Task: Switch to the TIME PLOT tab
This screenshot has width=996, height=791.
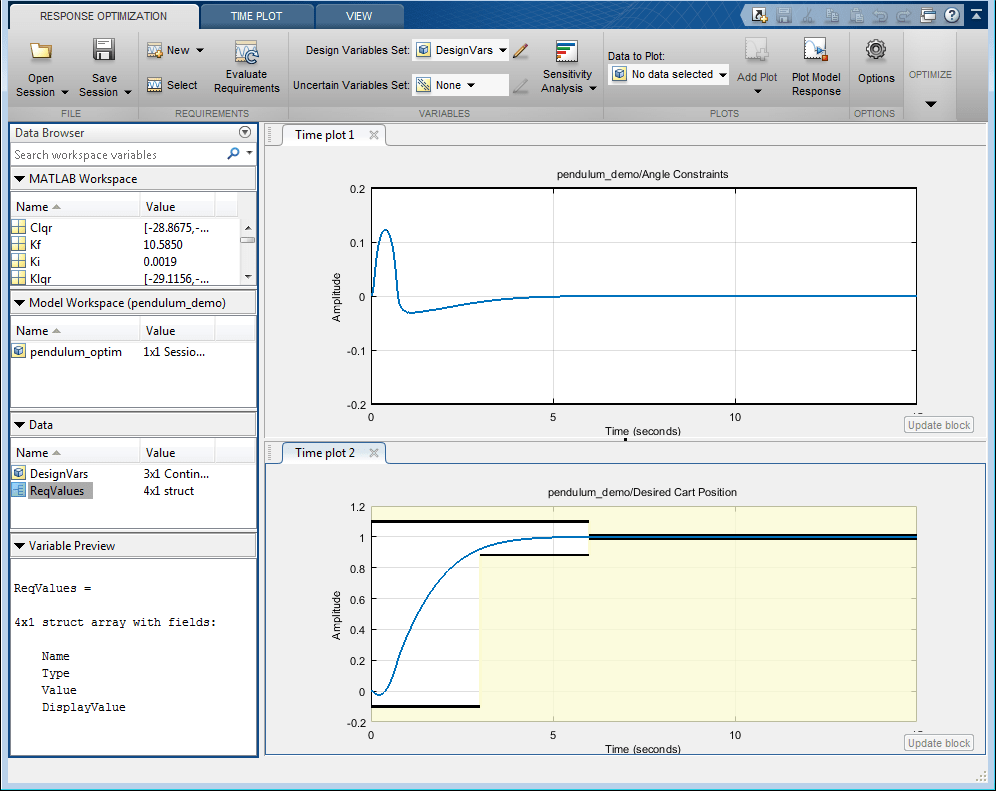Action: click(x=257, y=16)
